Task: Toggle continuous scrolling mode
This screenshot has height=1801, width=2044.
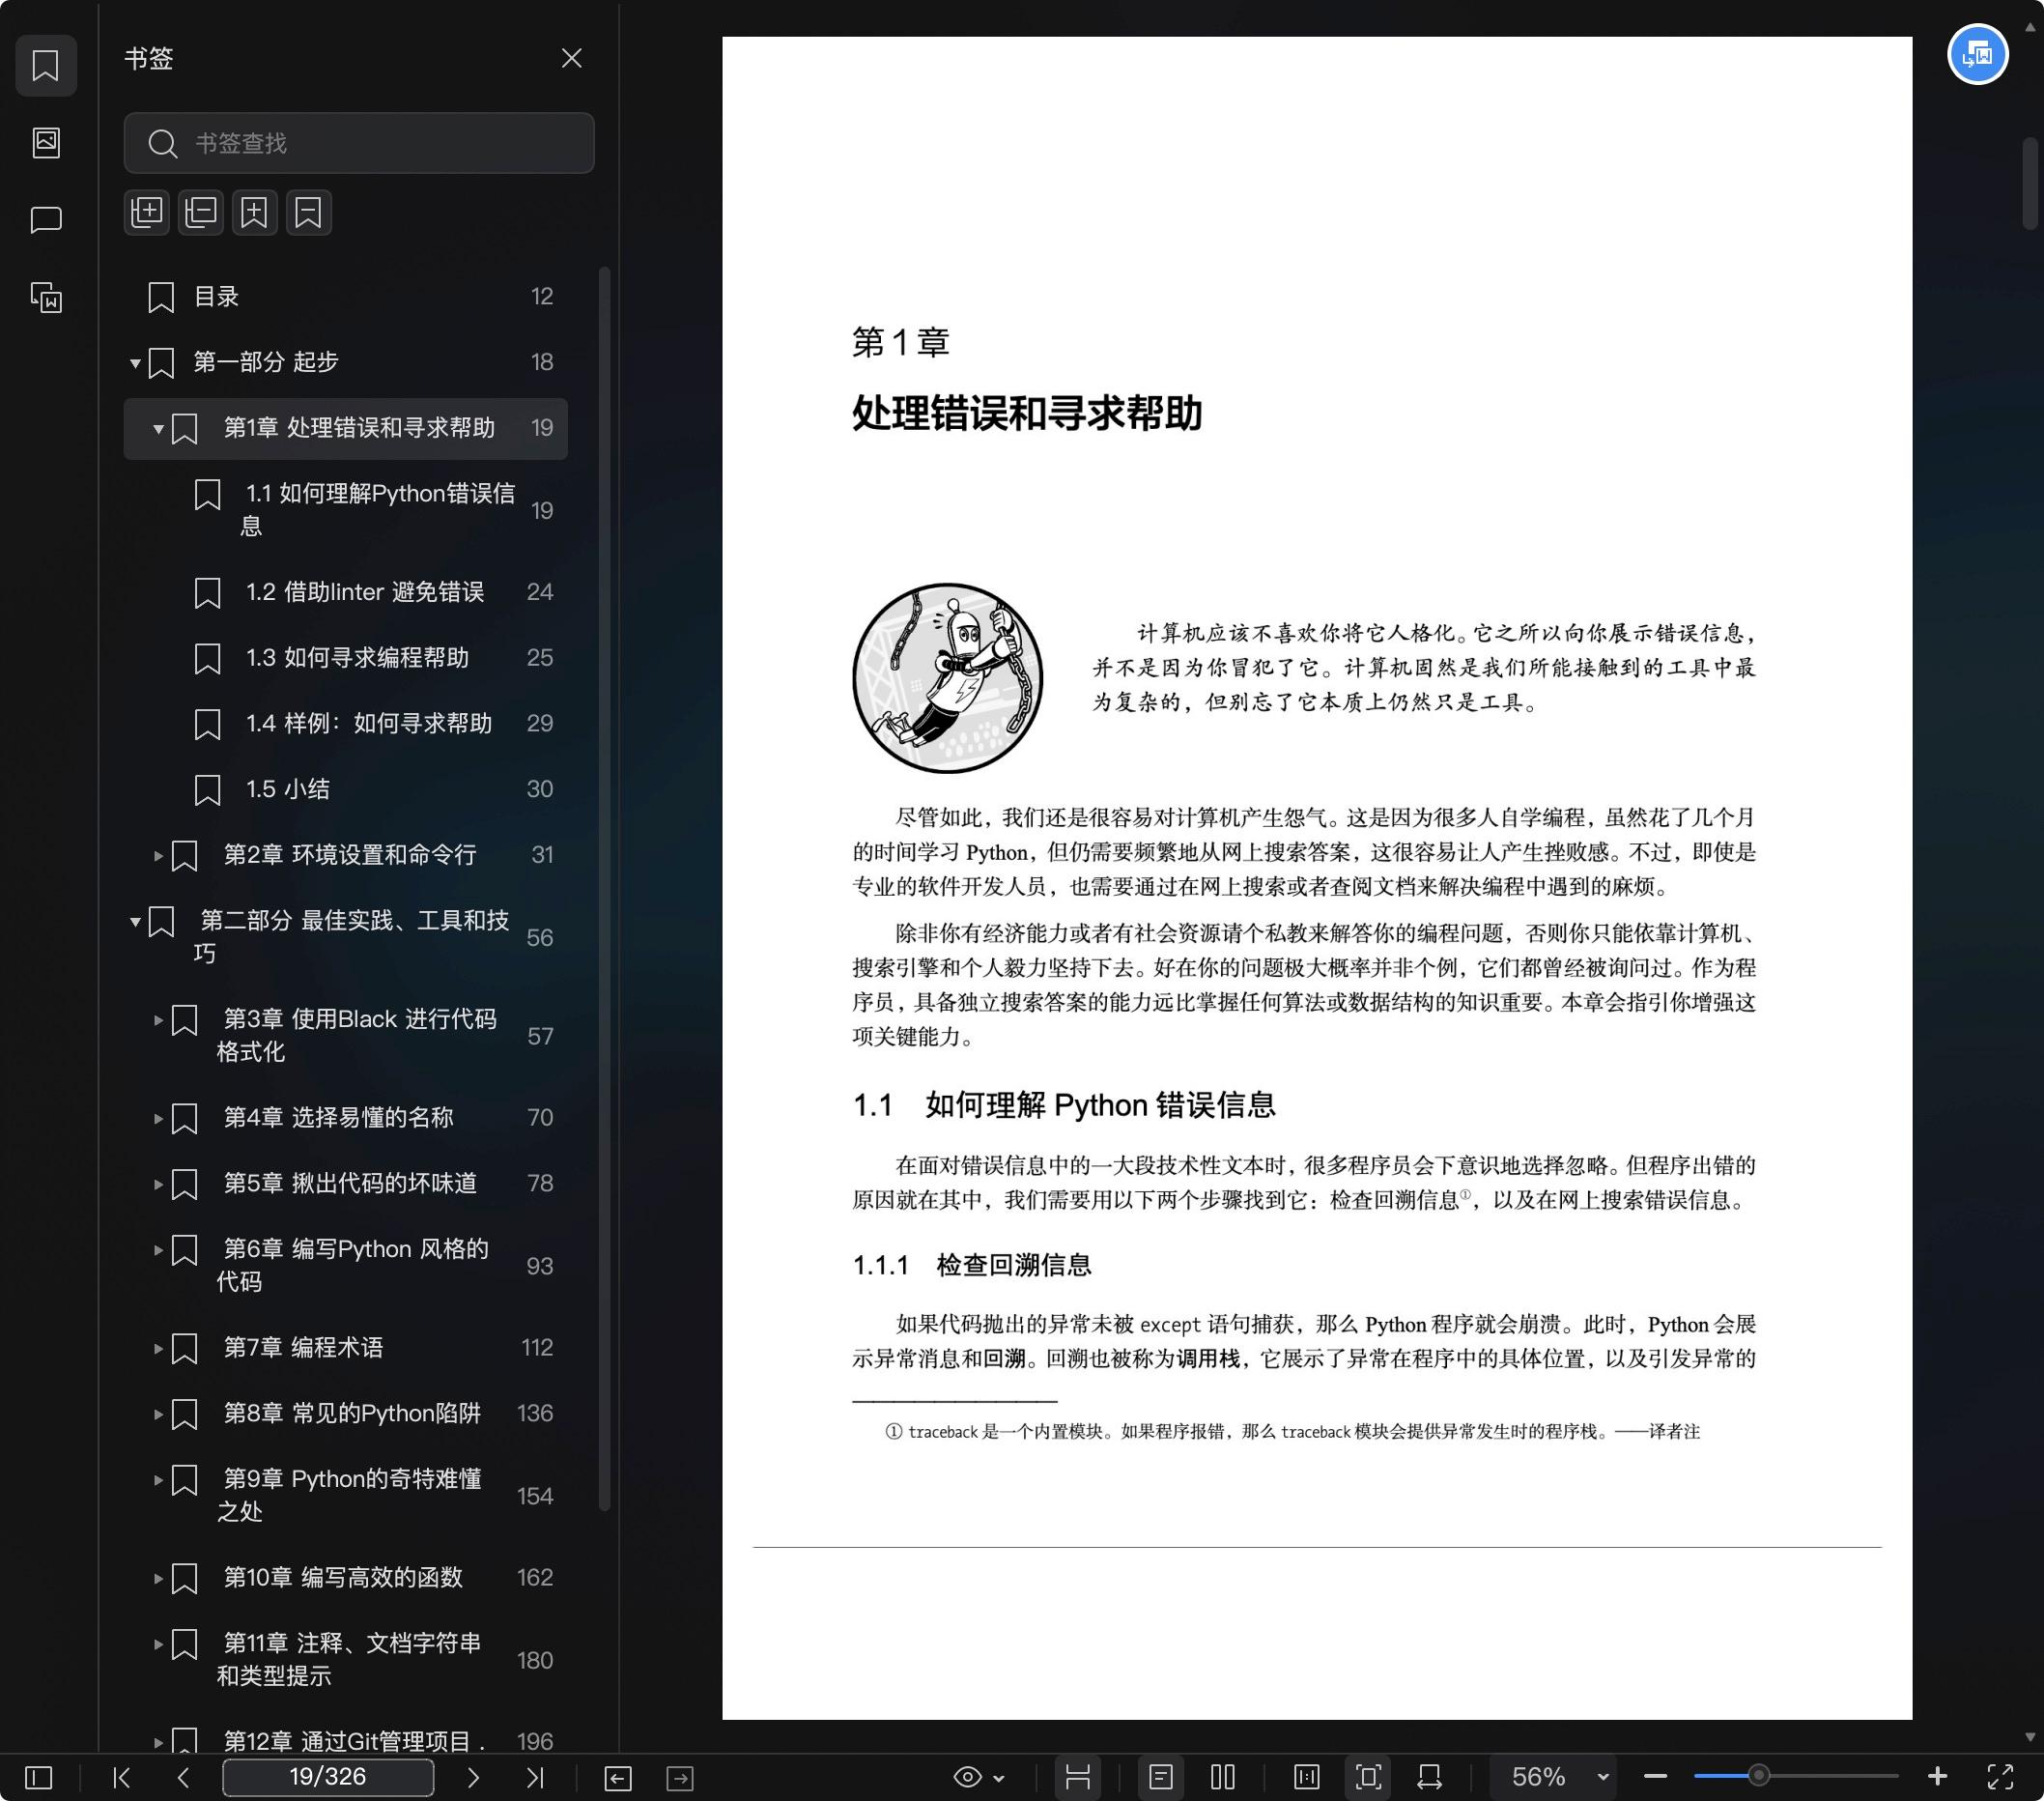Action: (1077, 1777)
